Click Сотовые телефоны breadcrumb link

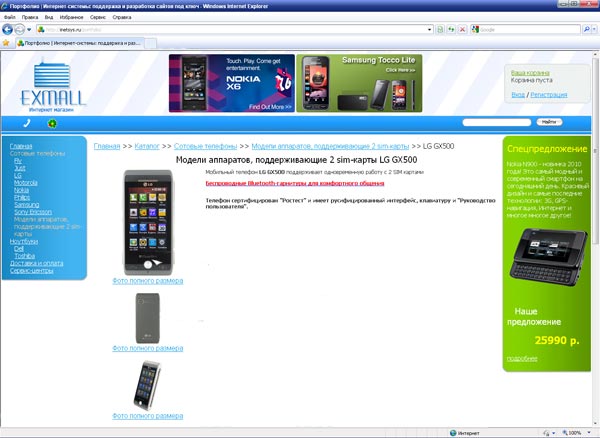click(x=205, y=146)
